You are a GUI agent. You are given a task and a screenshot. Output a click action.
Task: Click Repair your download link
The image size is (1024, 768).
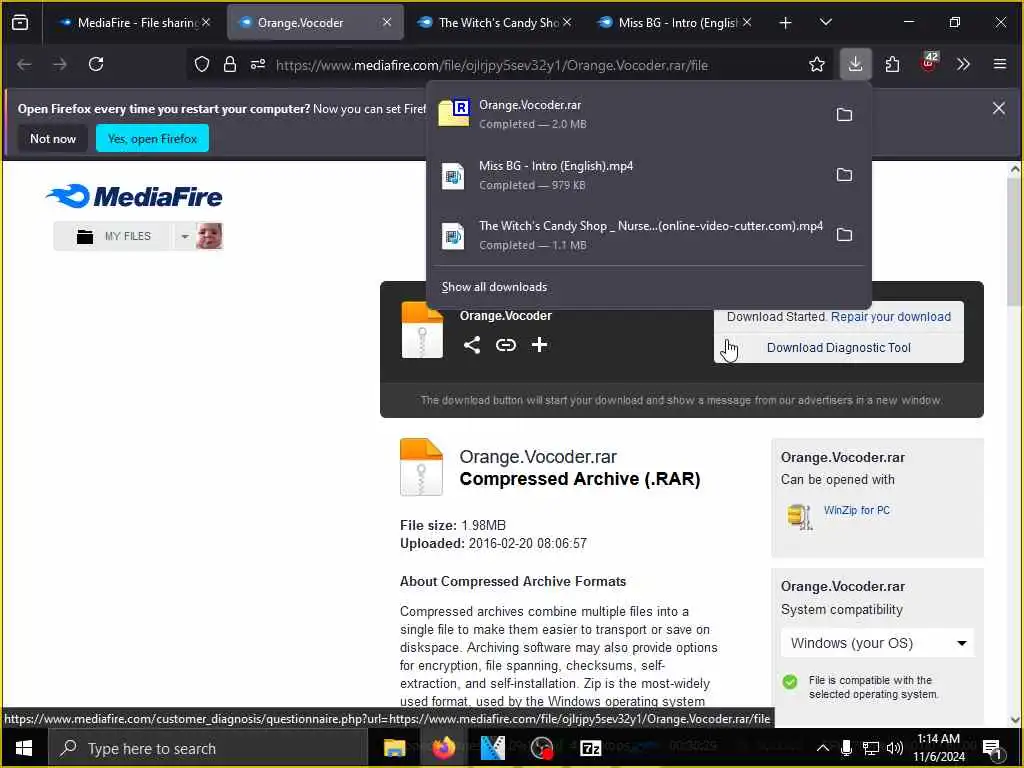(x=891, y=317)
